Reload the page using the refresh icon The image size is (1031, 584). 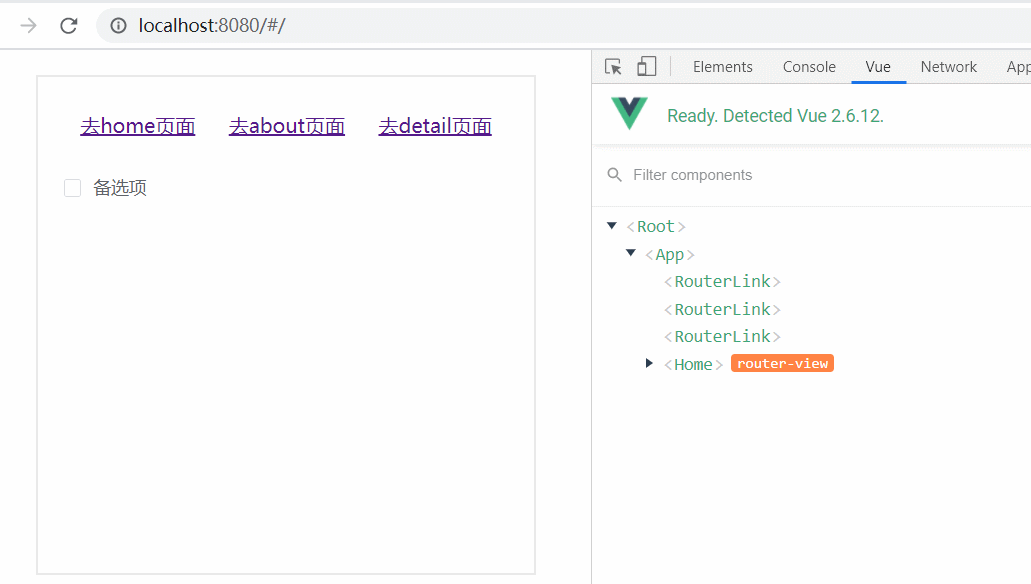click(68, 25)
